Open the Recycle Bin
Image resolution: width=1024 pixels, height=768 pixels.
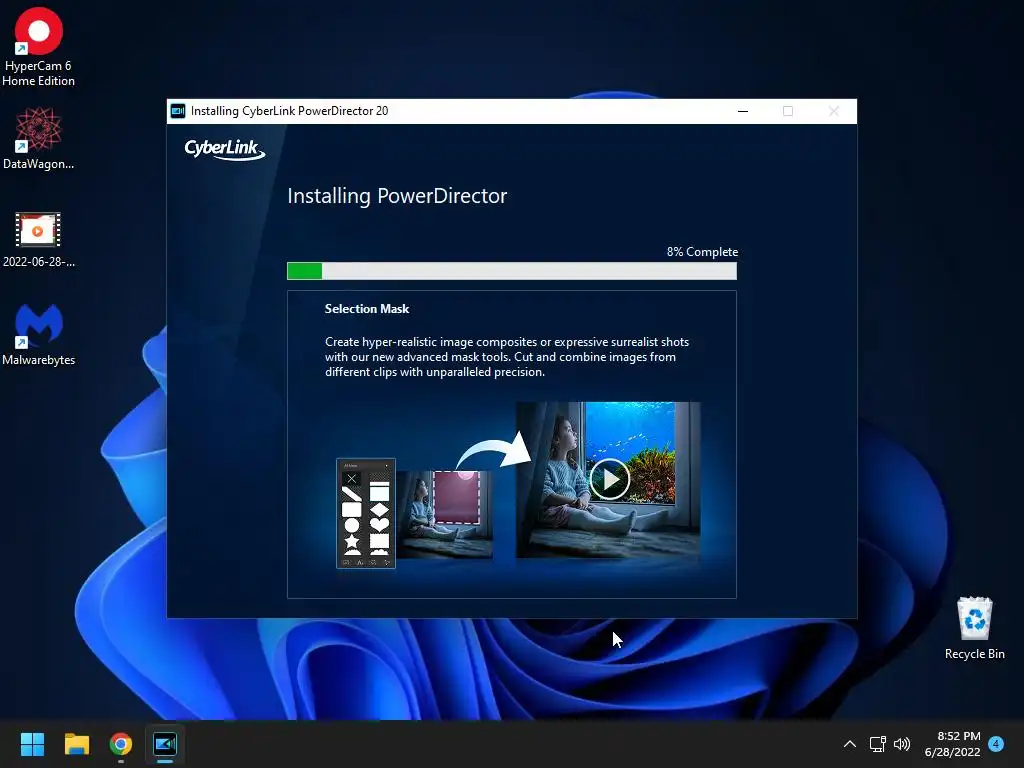pos(974,628)
